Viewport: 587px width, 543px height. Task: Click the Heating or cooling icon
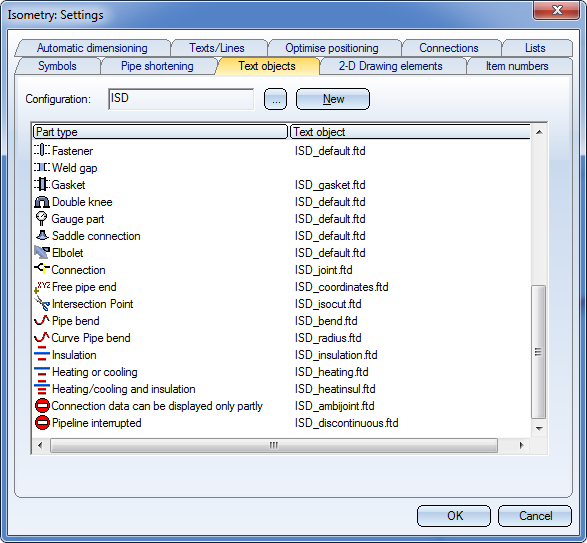[x=42, y=371]
